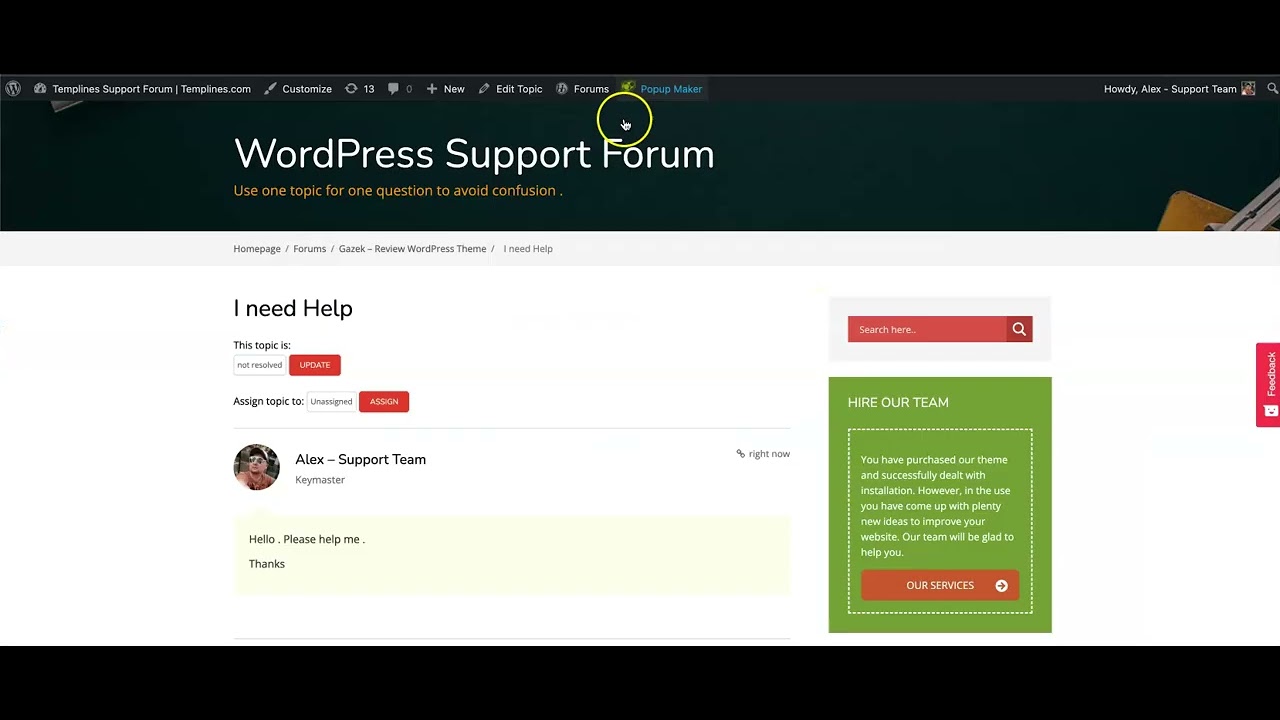This screenshot has height=720, width=1280.
Task: Open Forums breadcrumb link
Action: tap(310, 249)
